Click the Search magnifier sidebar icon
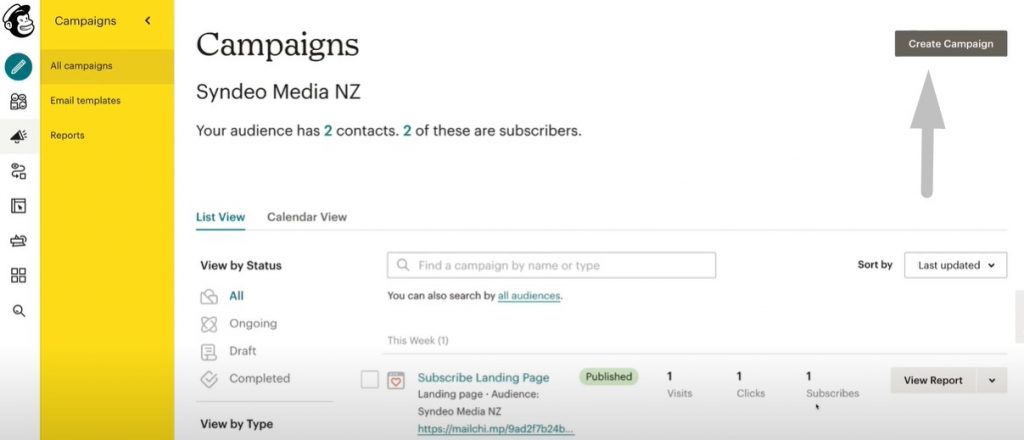Image resolution: width=1024 pixels, height=440 pixels. click(19, 311)
